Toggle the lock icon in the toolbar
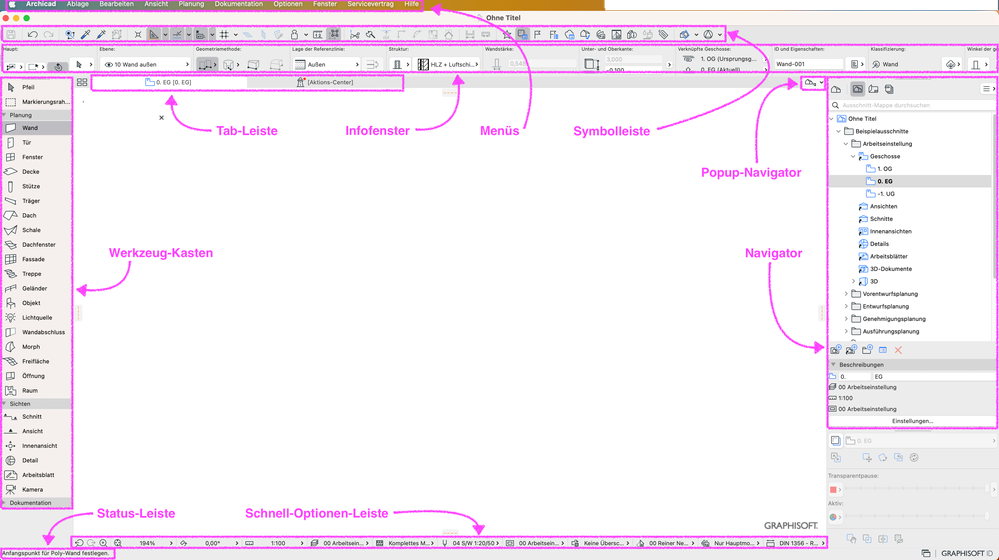Image resolution: width=999 pixels, height=560 pixels. coord(294,34)
